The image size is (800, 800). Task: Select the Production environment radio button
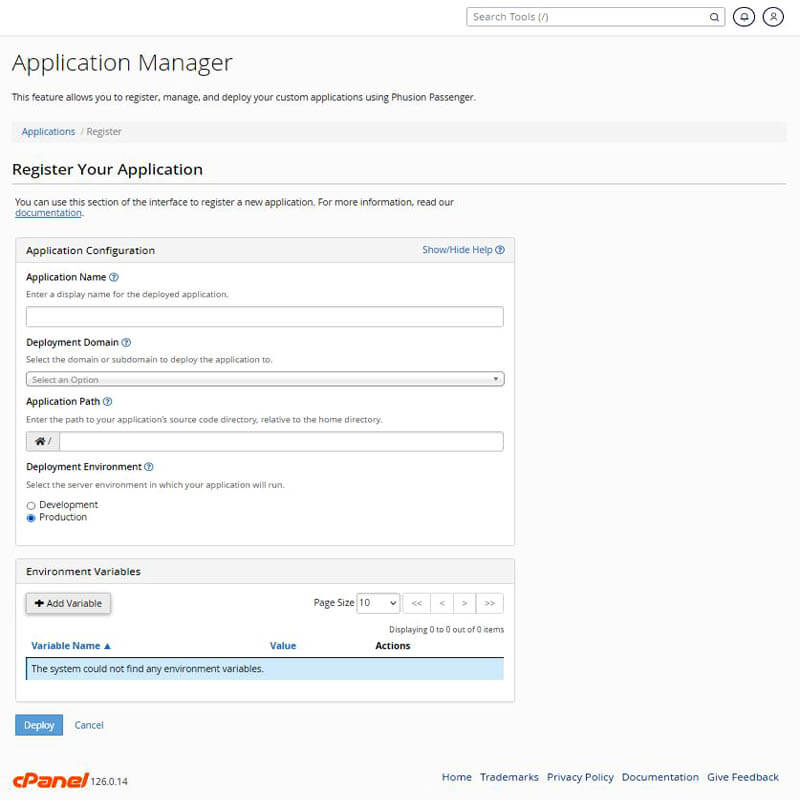31,517
